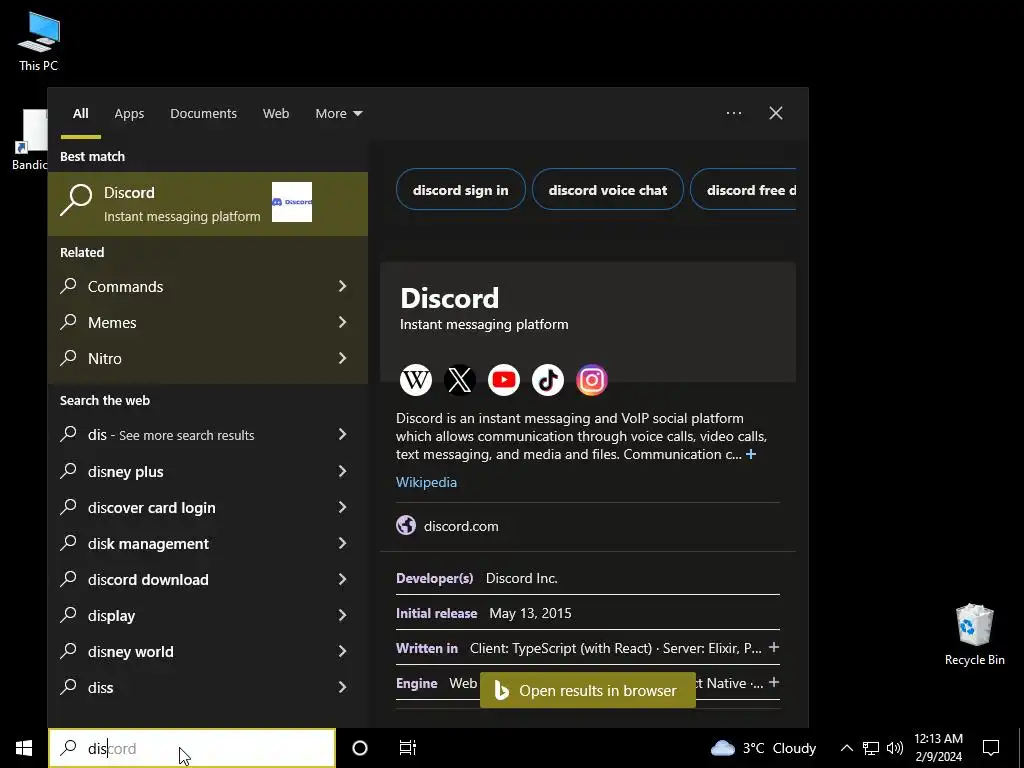Click the Developer(s) label
Image resolution: width=1024 pixels, height=768 pixels.
click(434, 578)
